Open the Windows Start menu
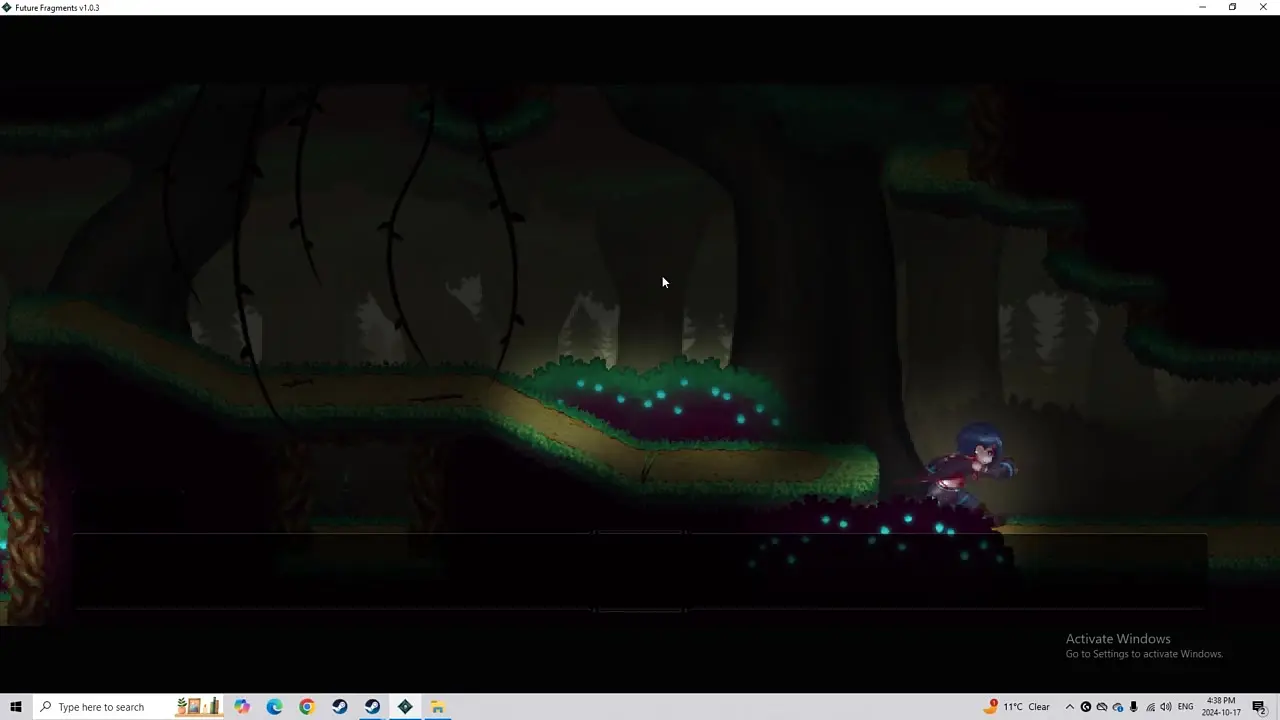This screenshot has height=720, width=1280. click(x=15, y=707)
